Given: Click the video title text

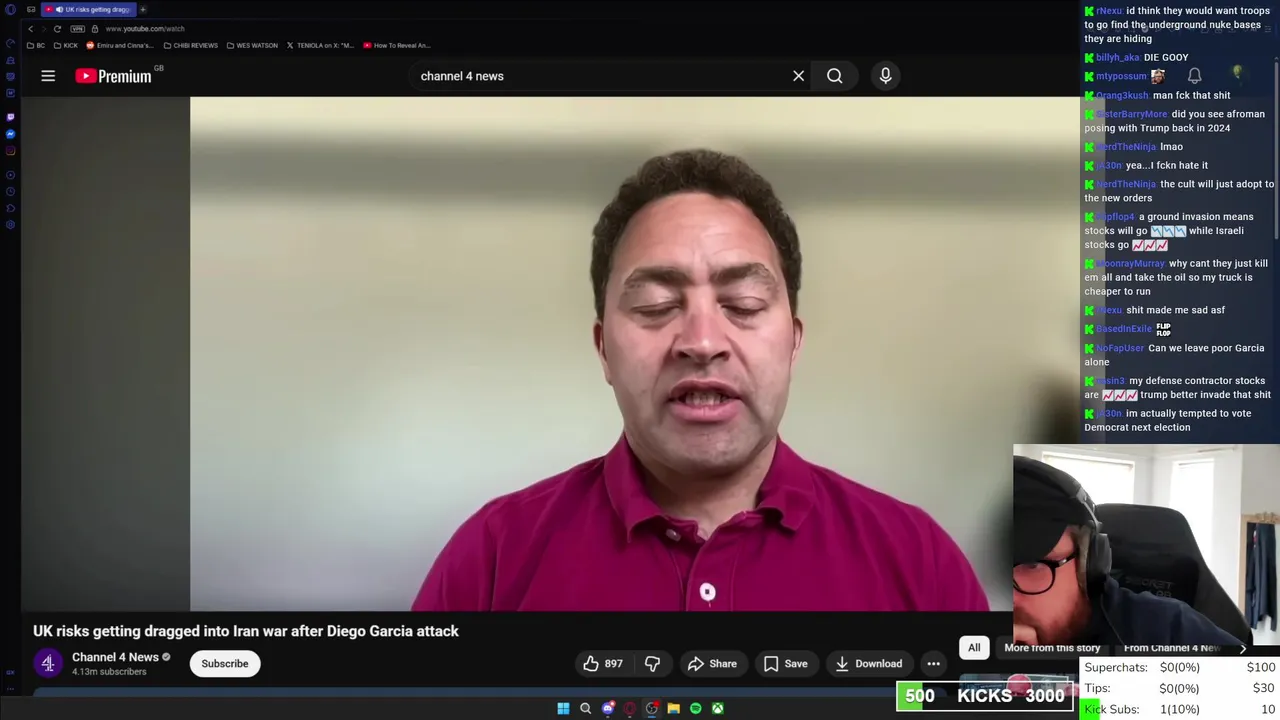Looking at the screenshot, I should click(246, 631).
